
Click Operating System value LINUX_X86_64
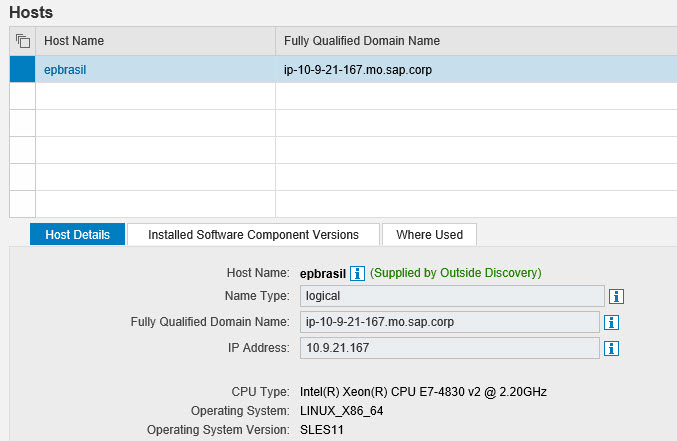[342, 411]
